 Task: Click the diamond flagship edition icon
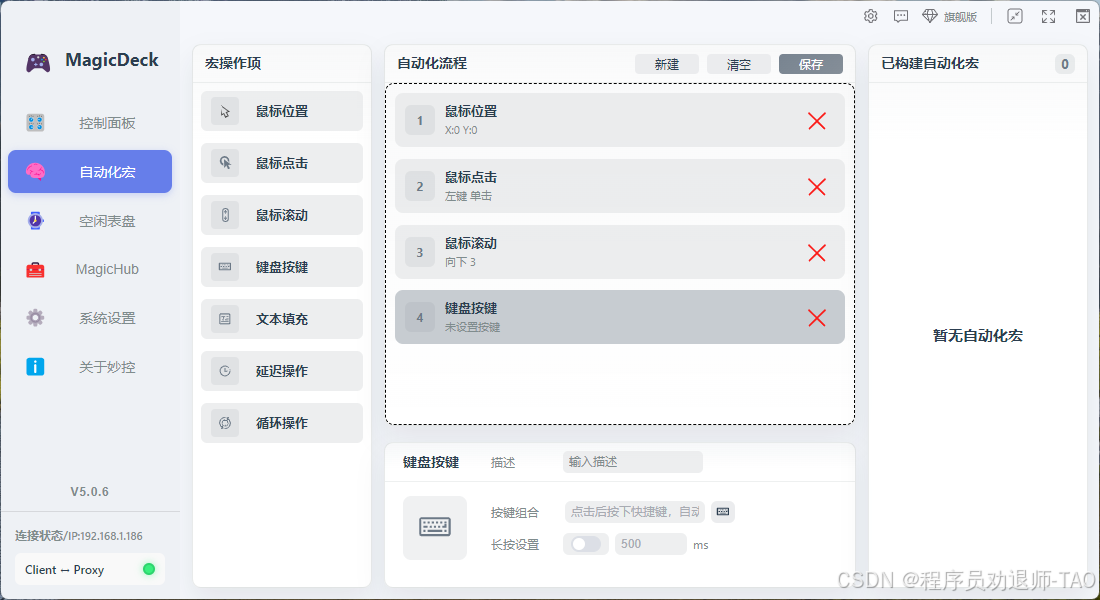pyautogui.click(x=930, y=16)
